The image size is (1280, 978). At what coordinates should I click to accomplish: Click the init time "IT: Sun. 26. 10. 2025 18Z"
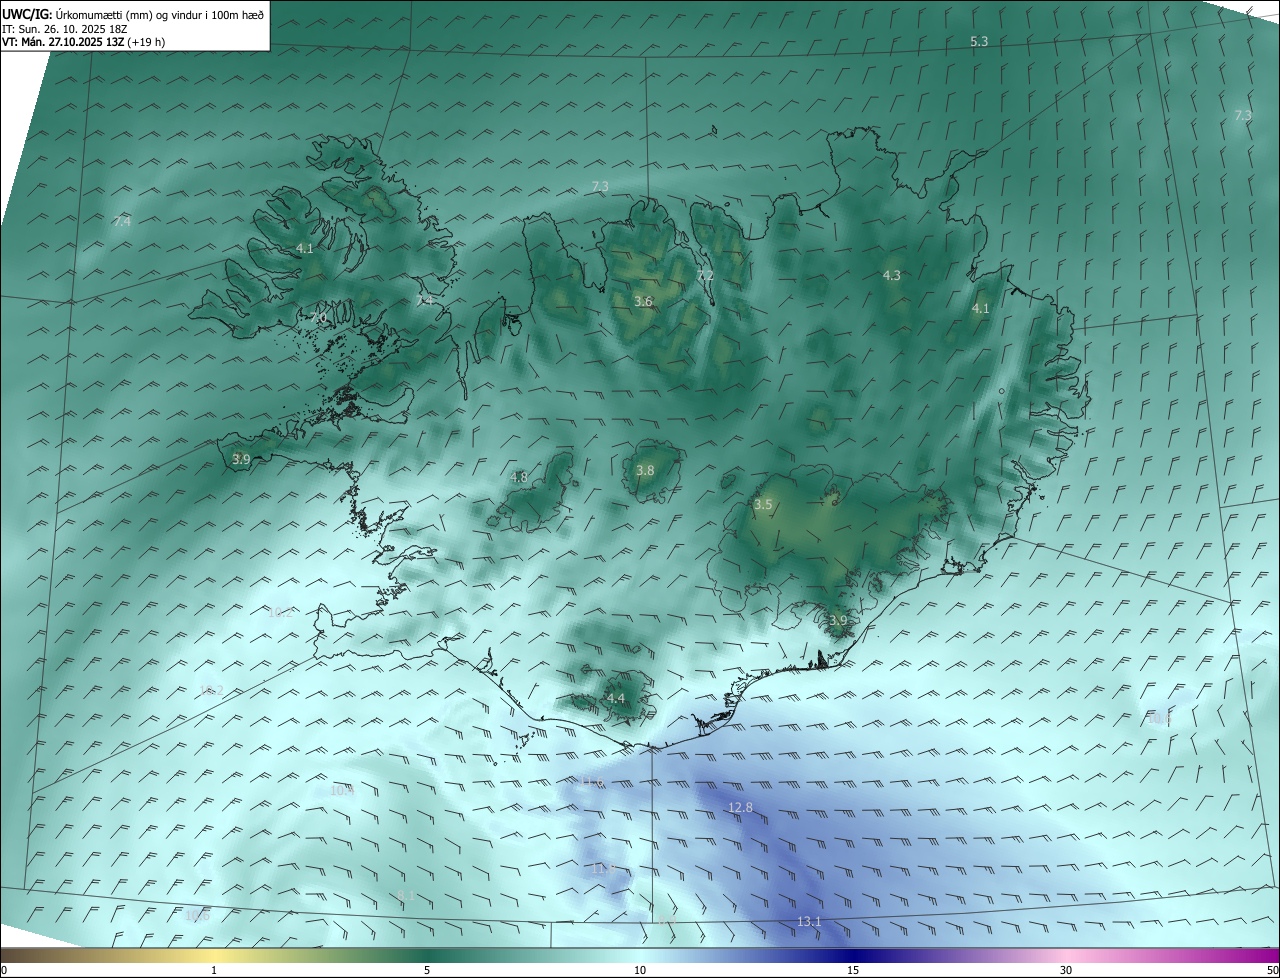tap(65, 29)
